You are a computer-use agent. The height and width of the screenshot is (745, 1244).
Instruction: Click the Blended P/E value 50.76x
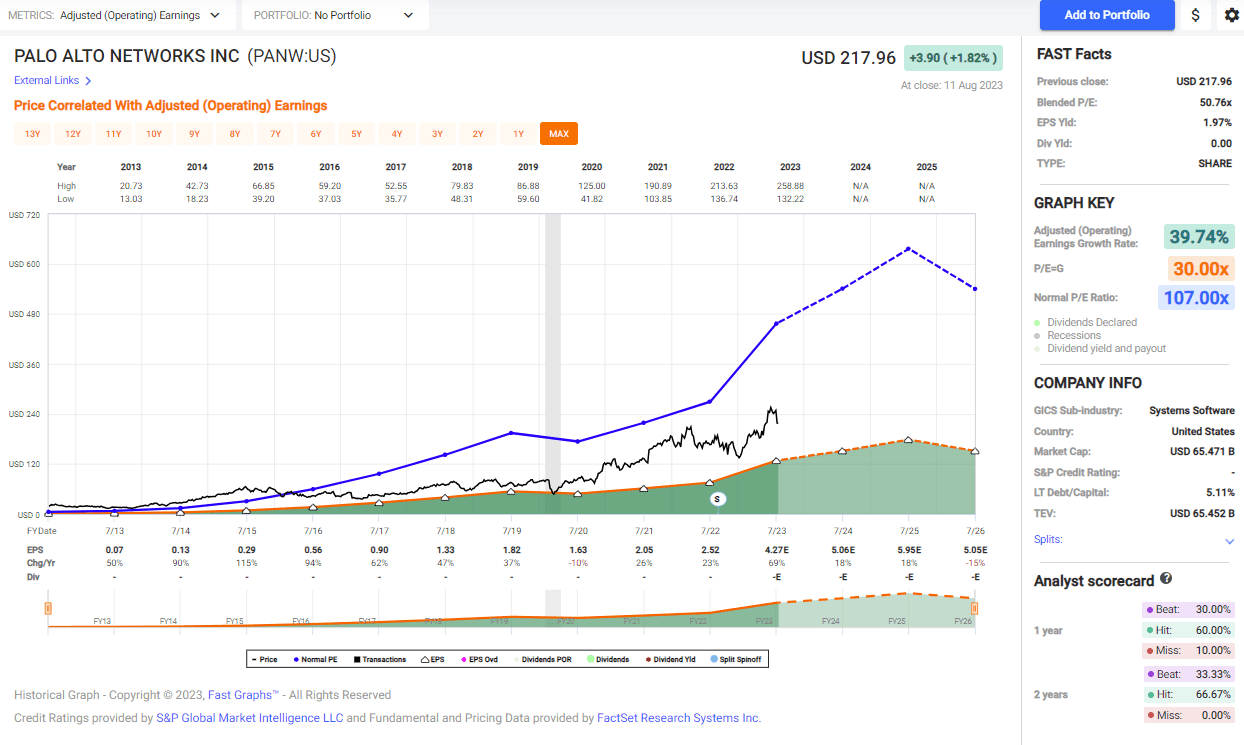point(1215,102)
